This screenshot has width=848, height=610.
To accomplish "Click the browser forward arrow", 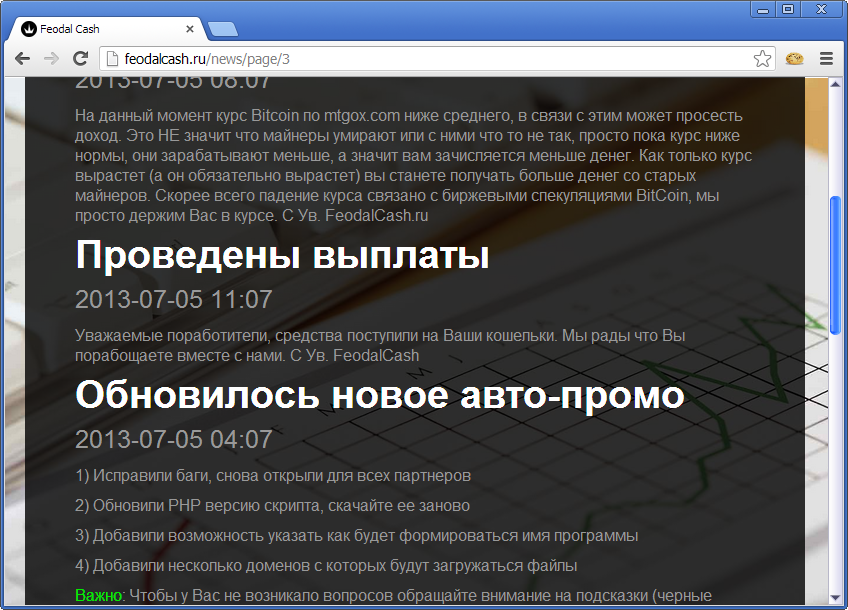I will (x=51, y=58).
